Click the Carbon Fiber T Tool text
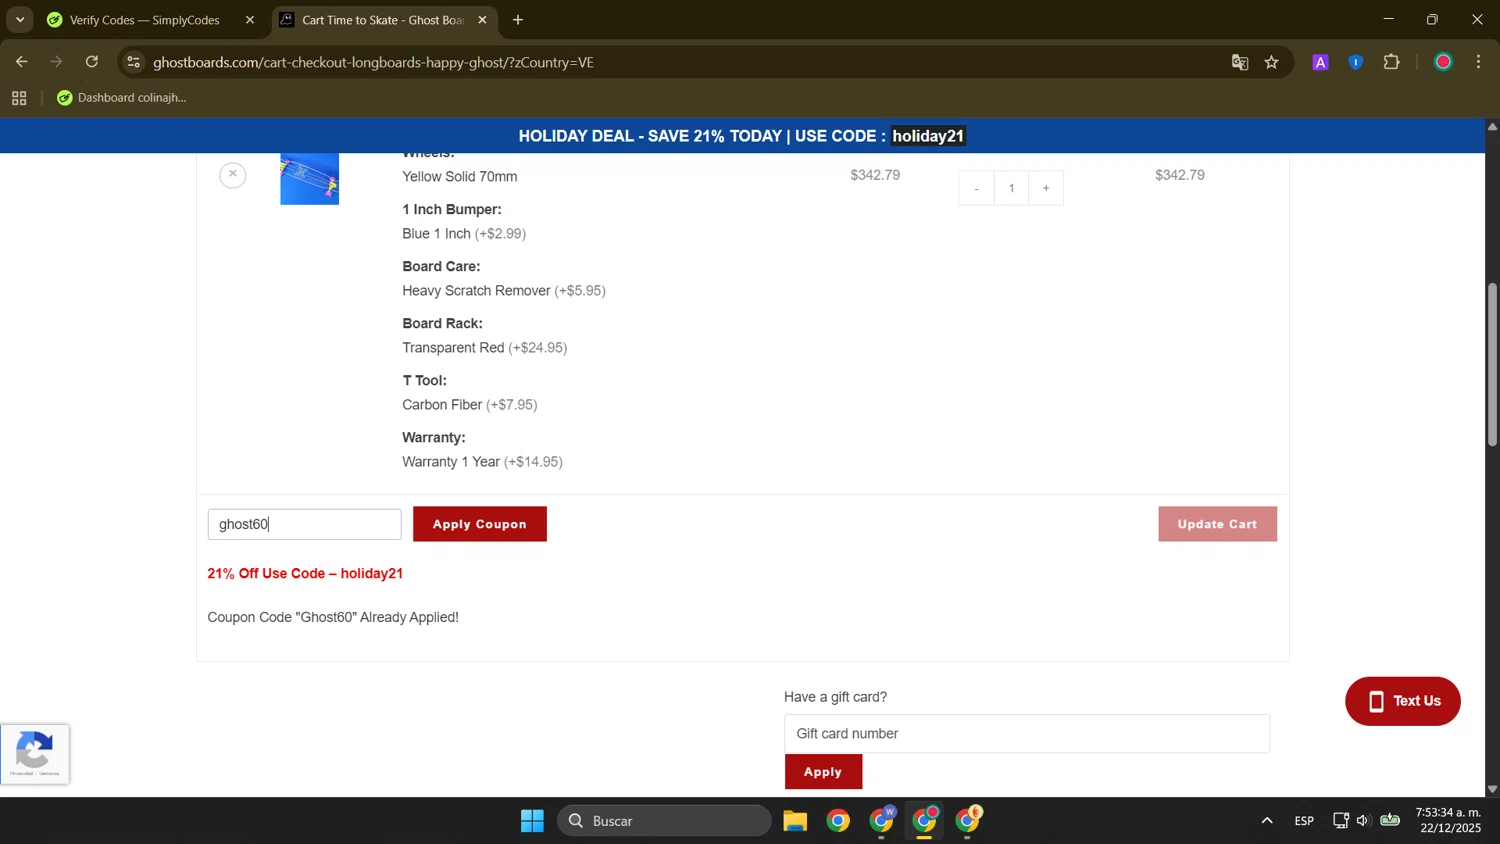1500x844 pixels. [x=470, y=405]
